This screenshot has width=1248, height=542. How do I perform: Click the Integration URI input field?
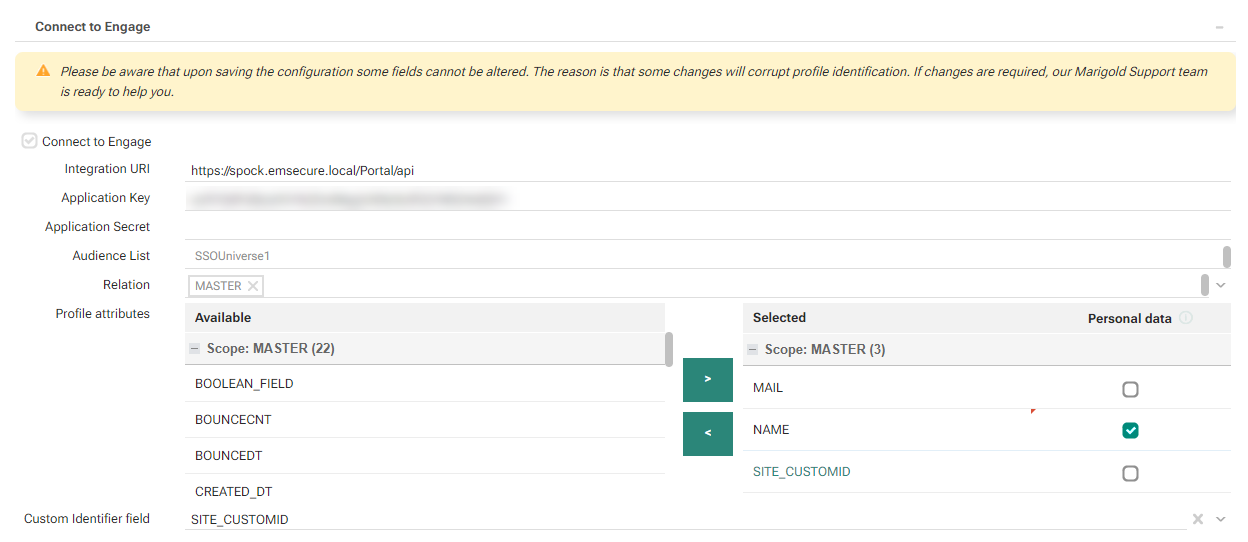point(700,171)
